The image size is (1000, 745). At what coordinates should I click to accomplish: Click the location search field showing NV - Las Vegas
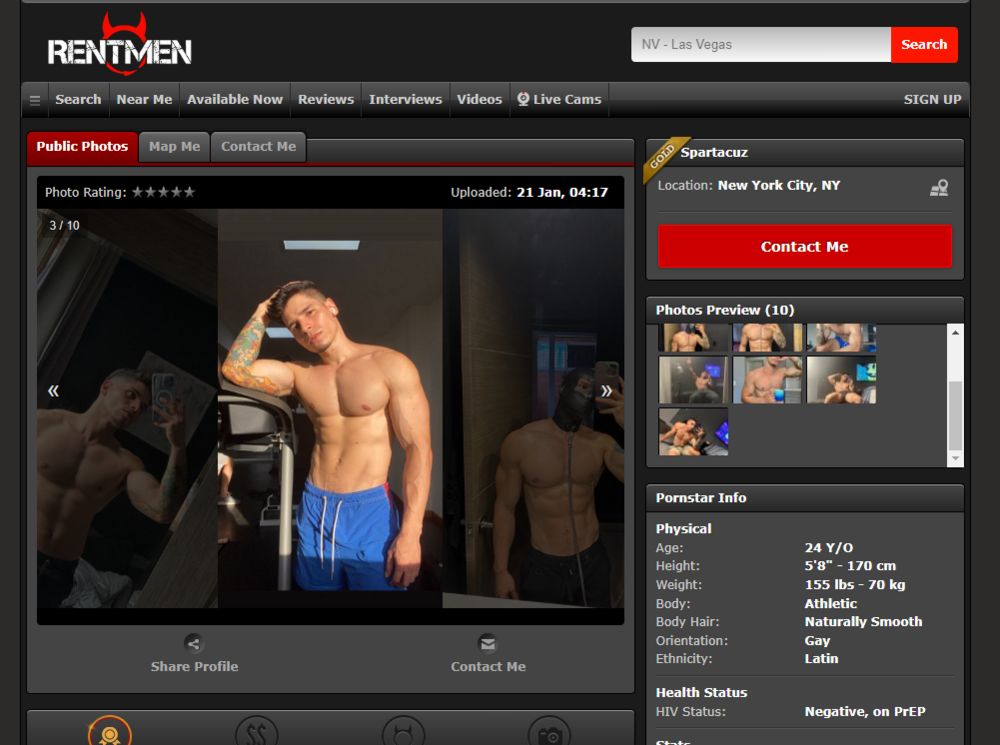760,45
